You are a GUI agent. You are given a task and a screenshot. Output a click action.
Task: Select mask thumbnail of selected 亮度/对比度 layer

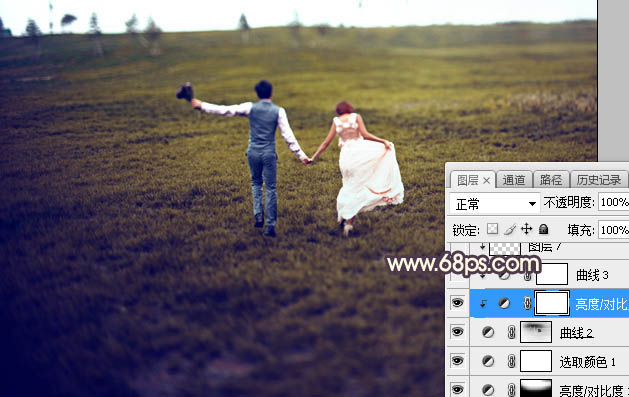pyautogui.click(x=552, y=303)
